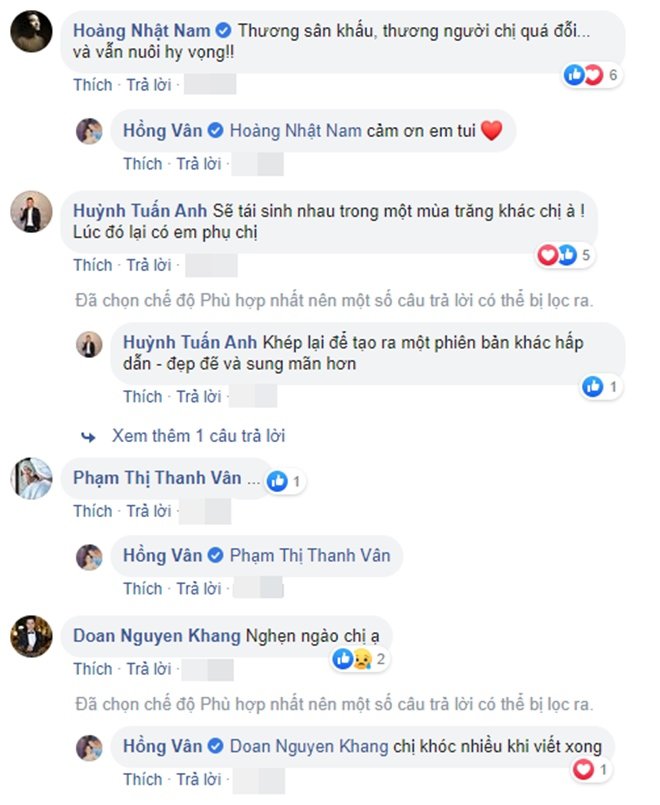The image size is (660, 805).
Task: Like Hoàng Nhật Nam's comment with Thích
Action: point(92,84)
